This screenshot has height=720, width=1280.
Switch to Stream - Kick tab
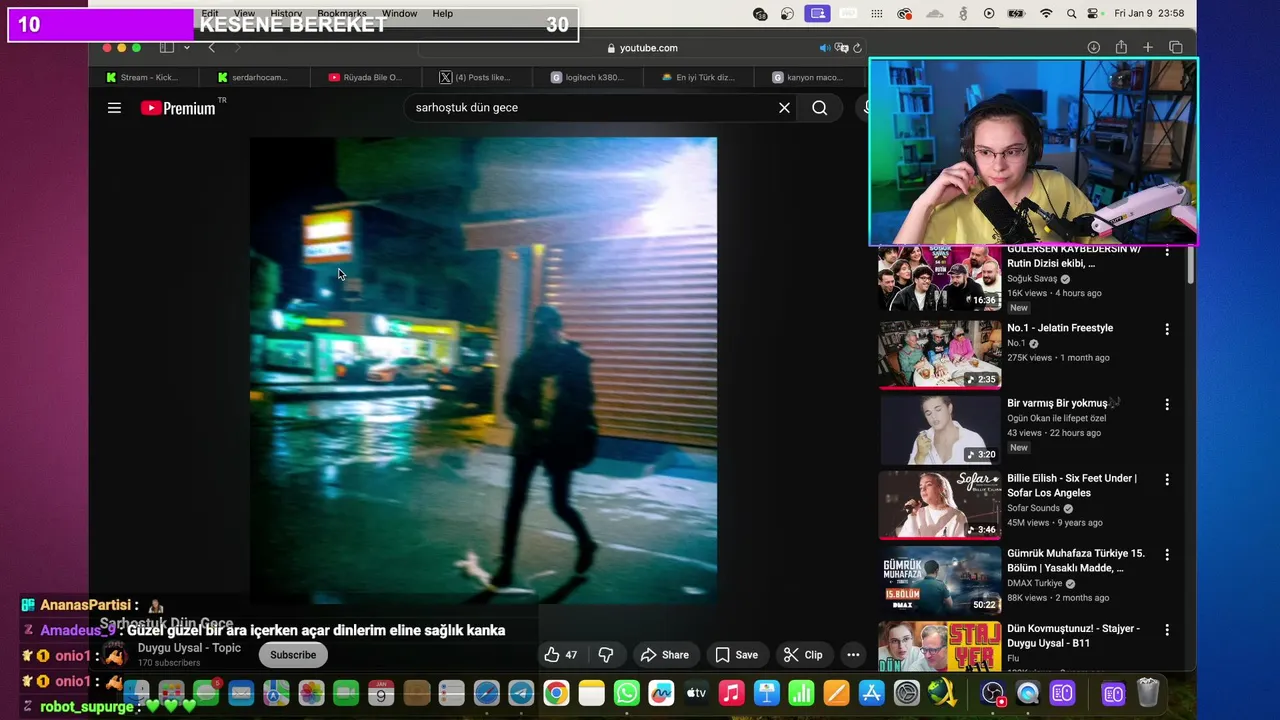point(142,77)
